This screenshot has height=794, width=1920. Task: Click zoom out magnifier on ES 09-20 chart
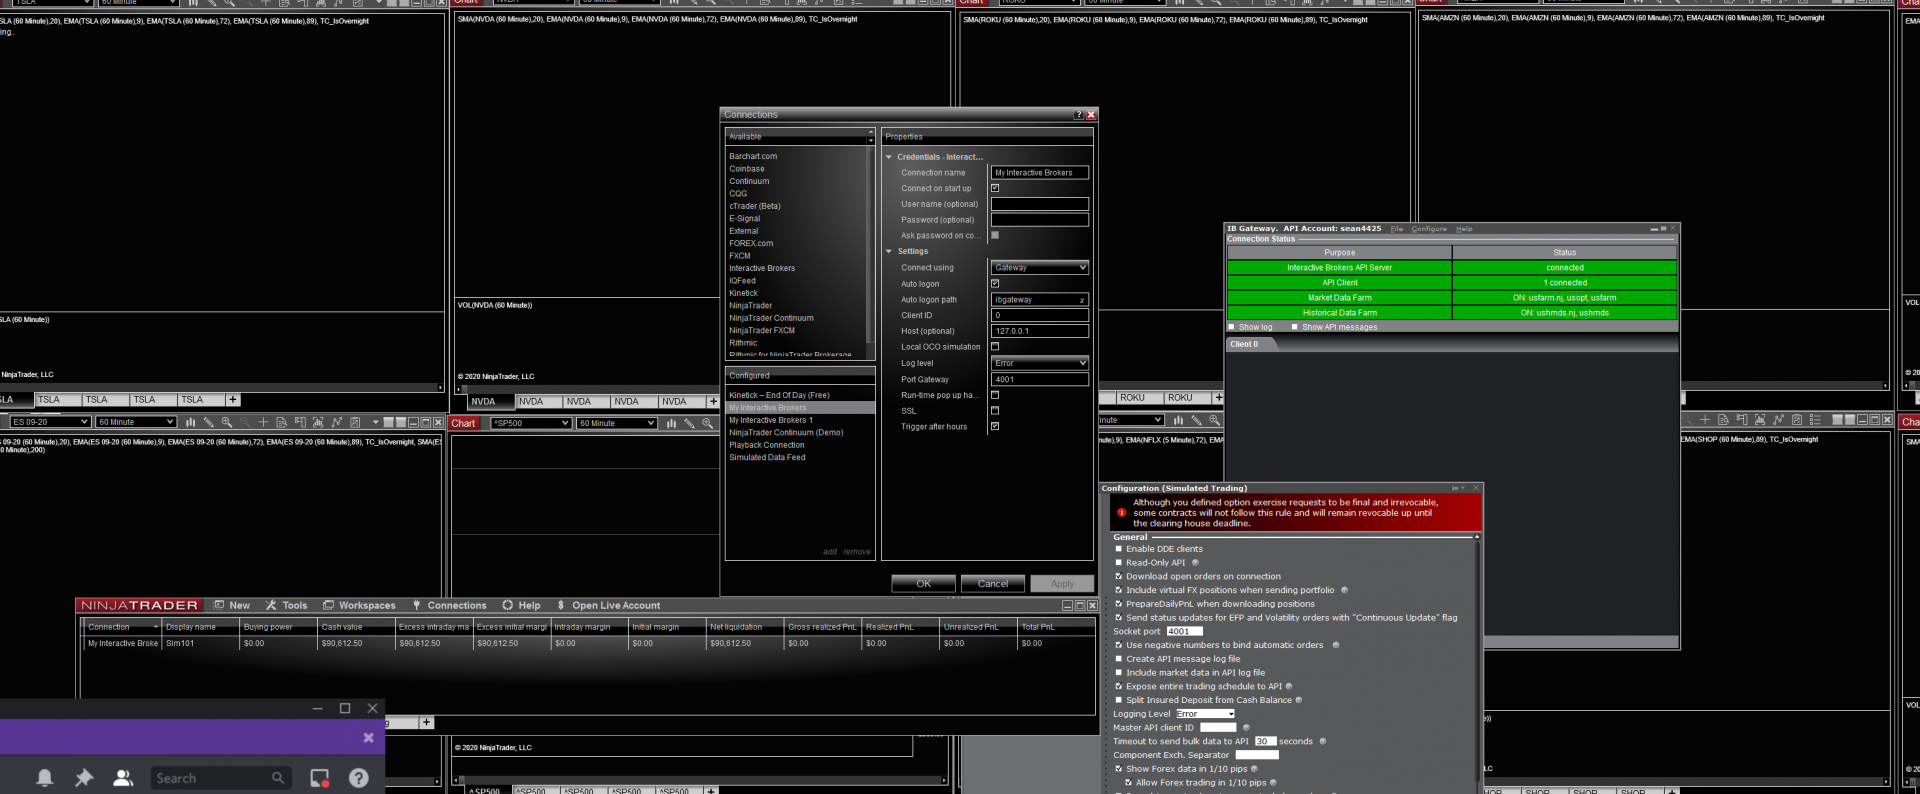245,422
